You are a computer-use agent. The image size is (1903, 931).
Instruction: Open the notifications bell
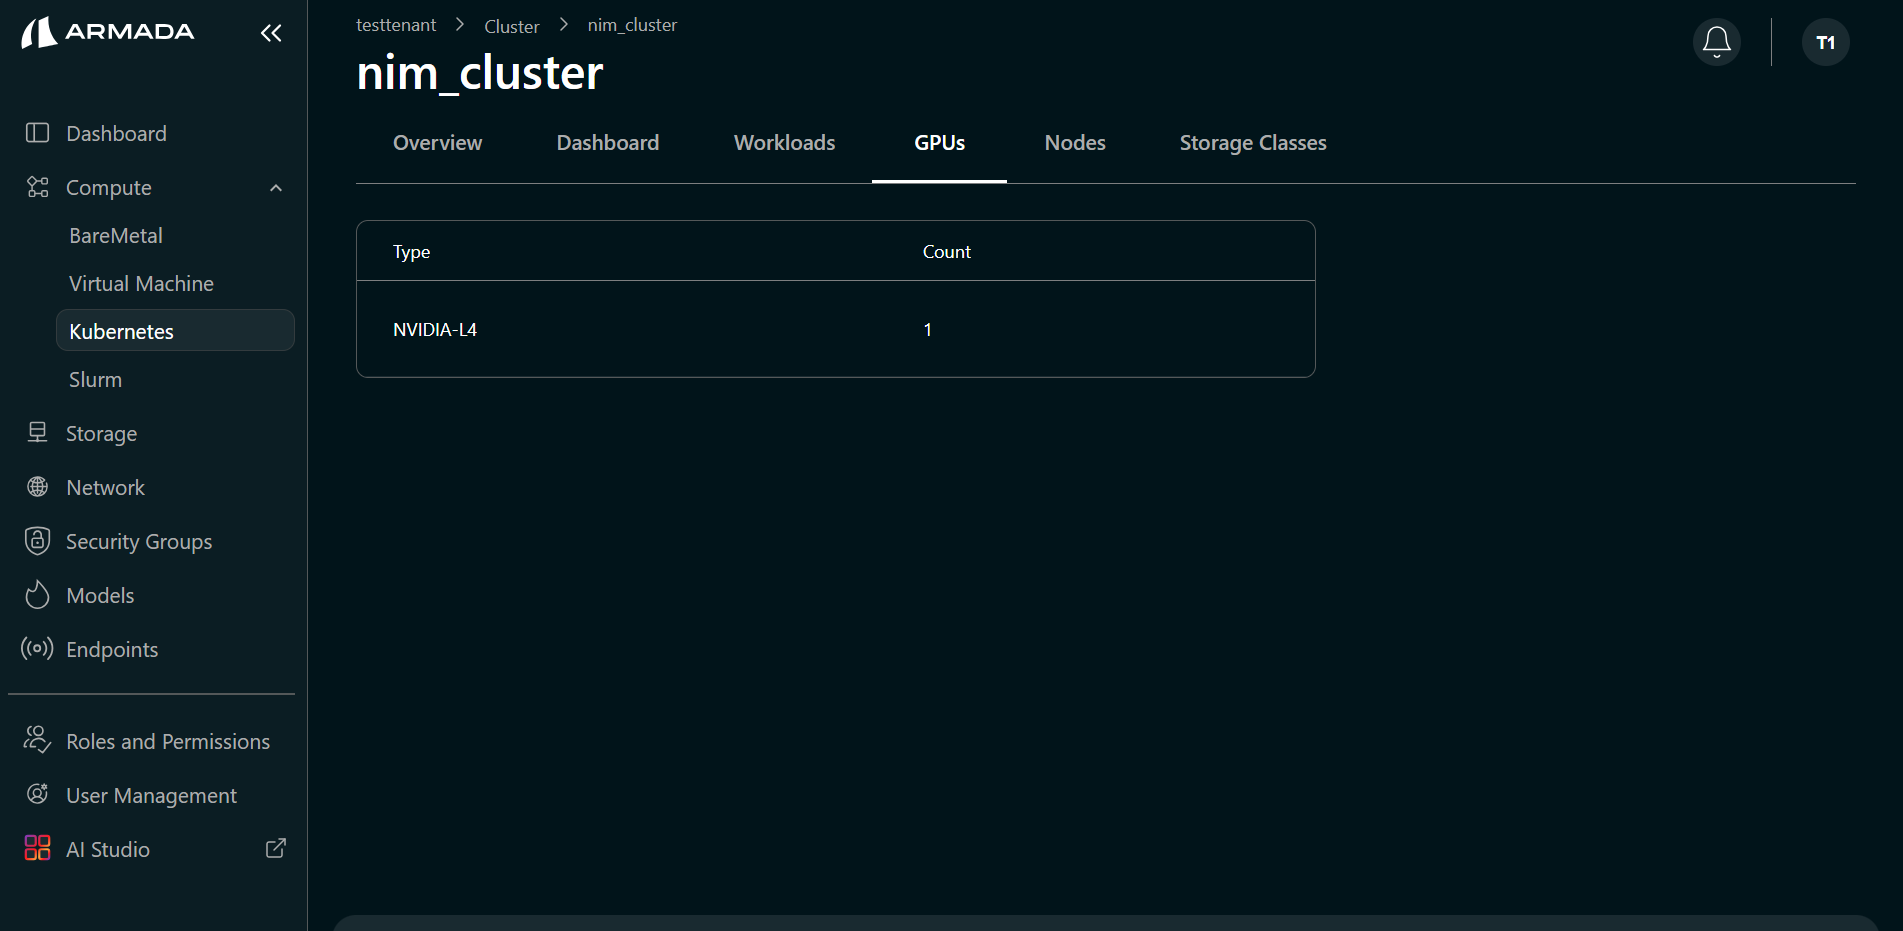[x=1716, y=42]
